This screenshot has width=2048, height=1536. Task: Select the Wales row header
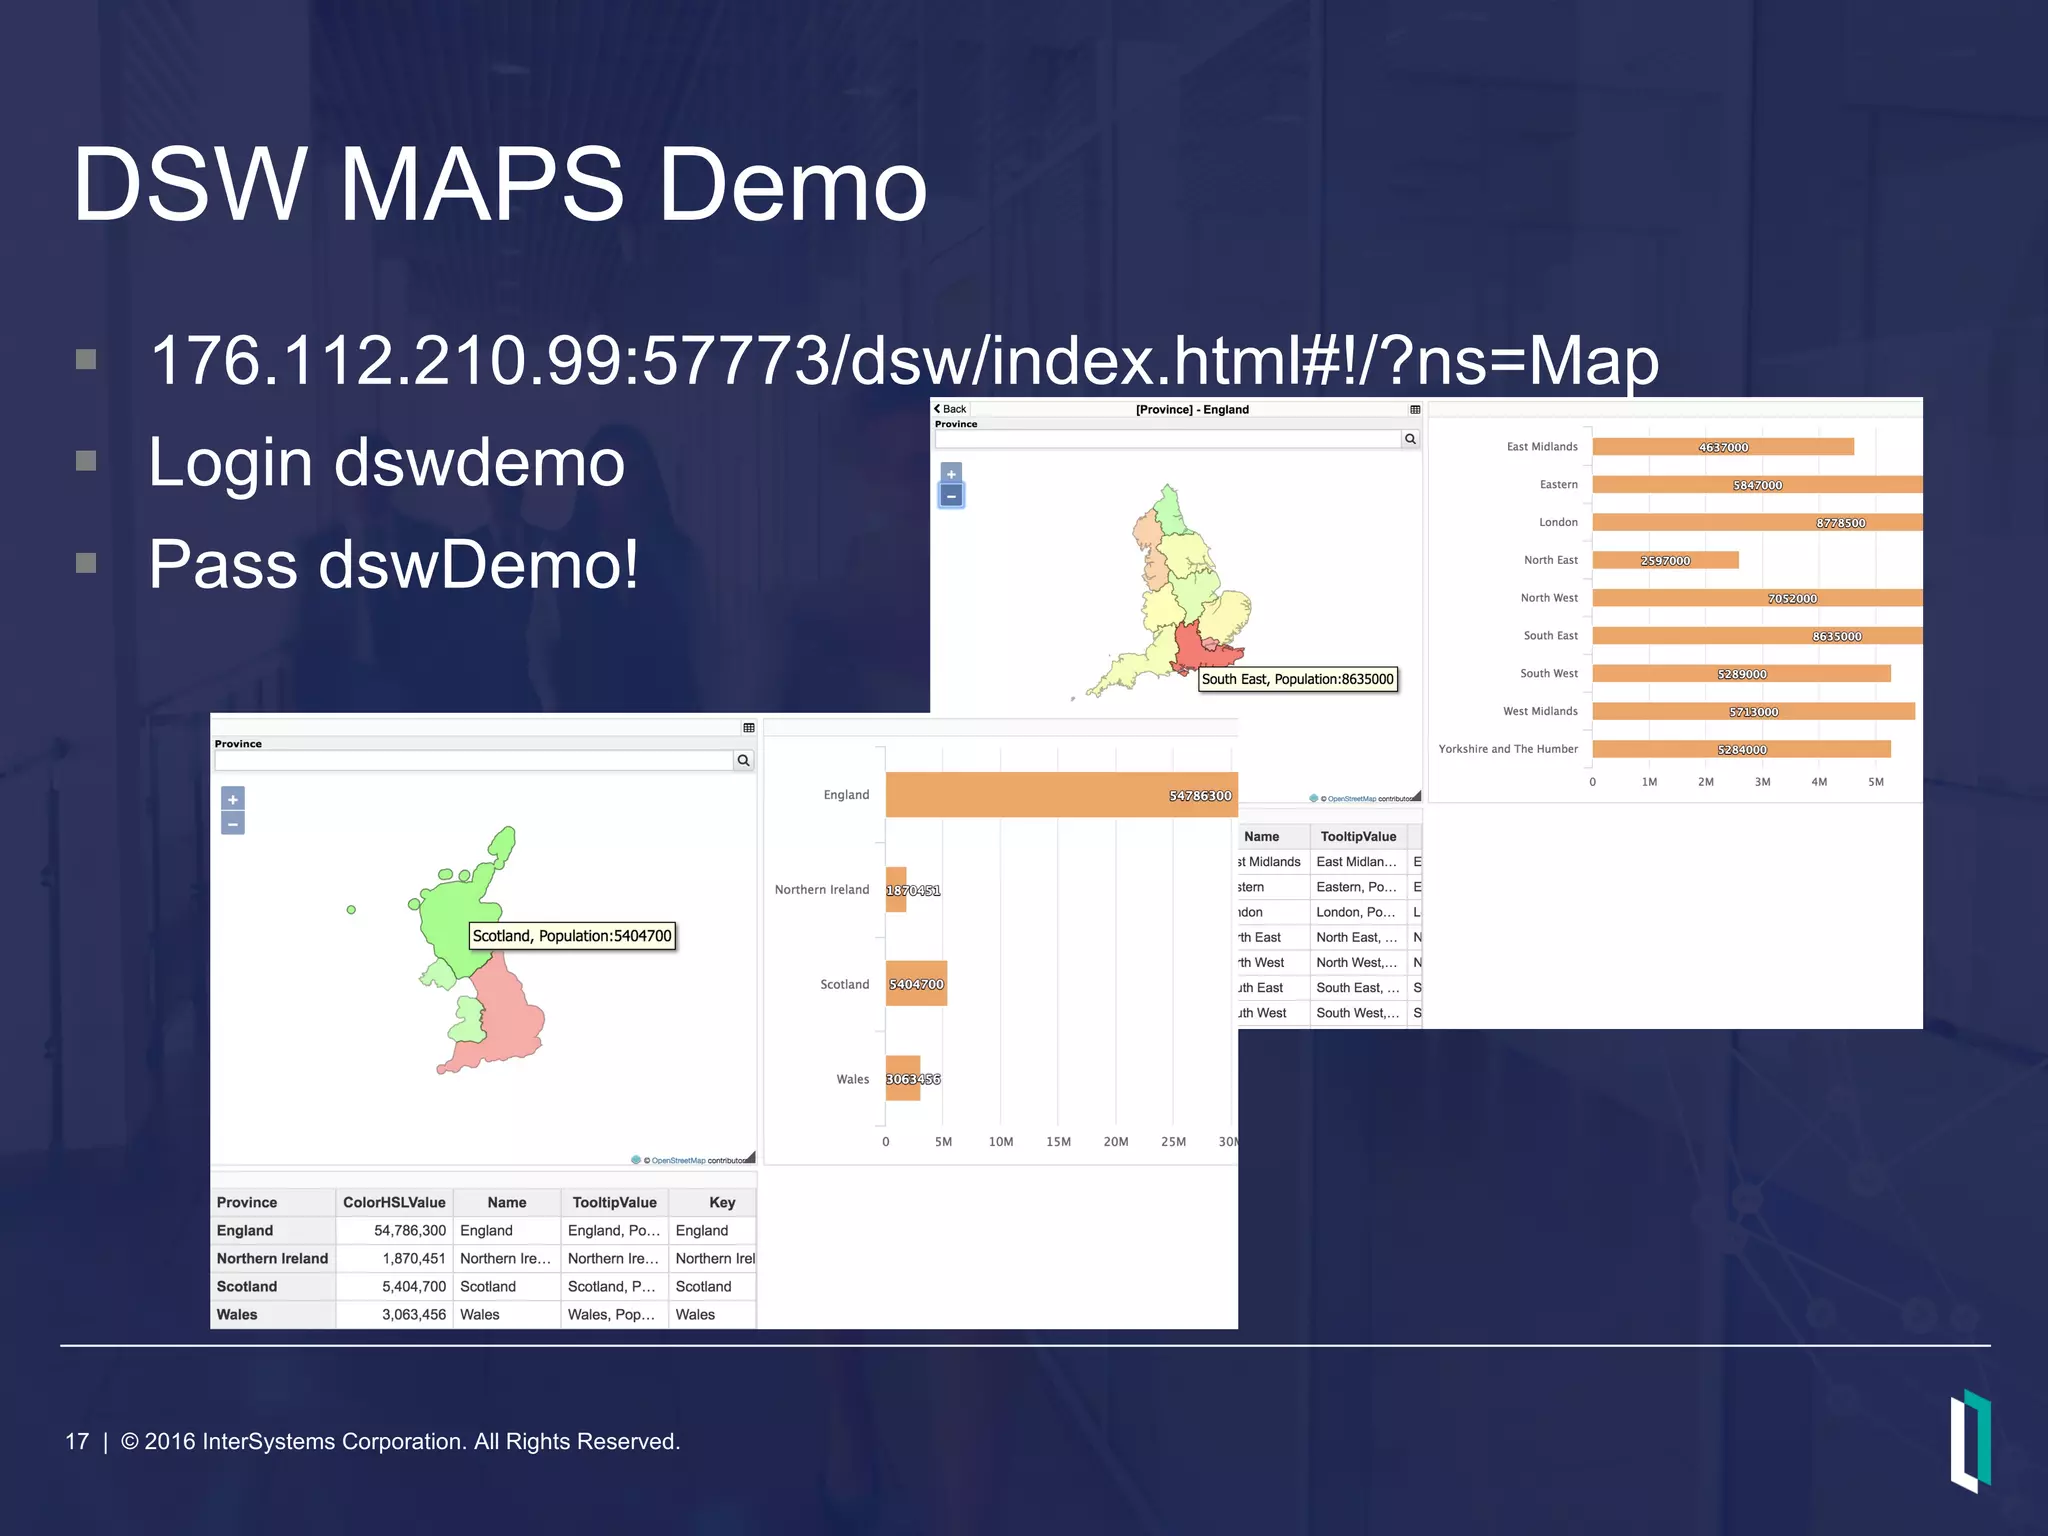pos(273,1315)
